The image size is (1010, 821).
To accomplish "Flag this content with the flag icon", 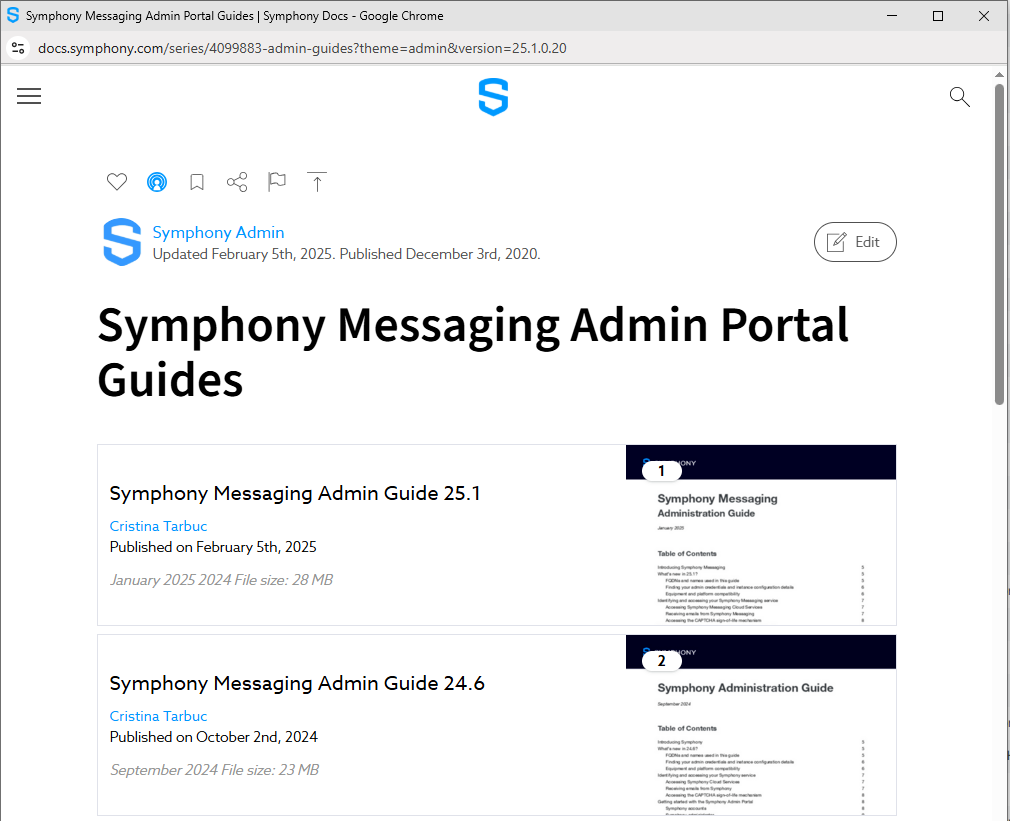I will (277, 182).
